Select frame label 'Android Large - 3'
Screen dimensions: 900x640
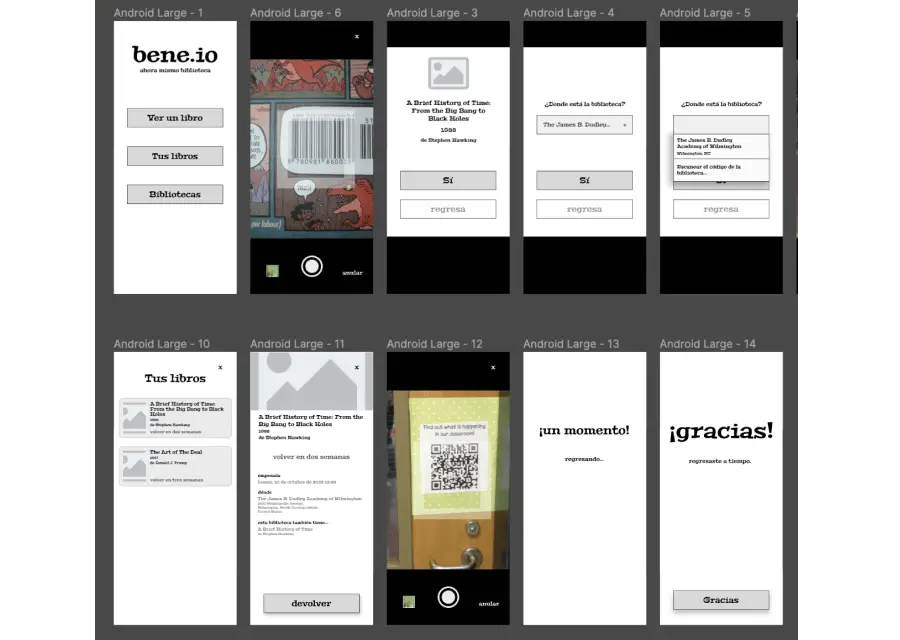[432, 13]
